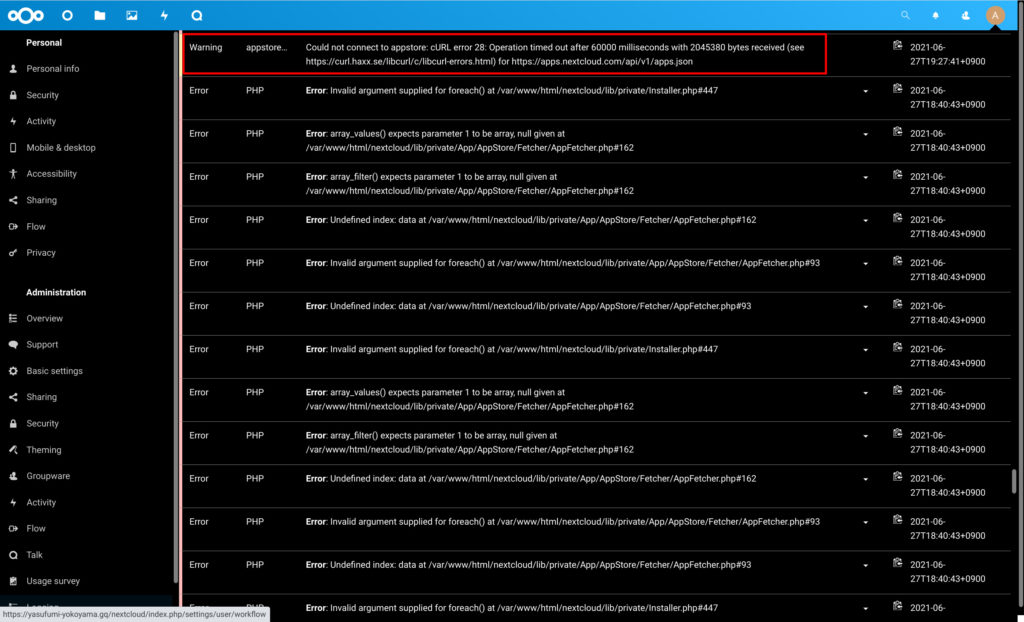This screenshot has width=1024, height=622.
Task: Open the contacts menu icon
Action: coord(966,15)
